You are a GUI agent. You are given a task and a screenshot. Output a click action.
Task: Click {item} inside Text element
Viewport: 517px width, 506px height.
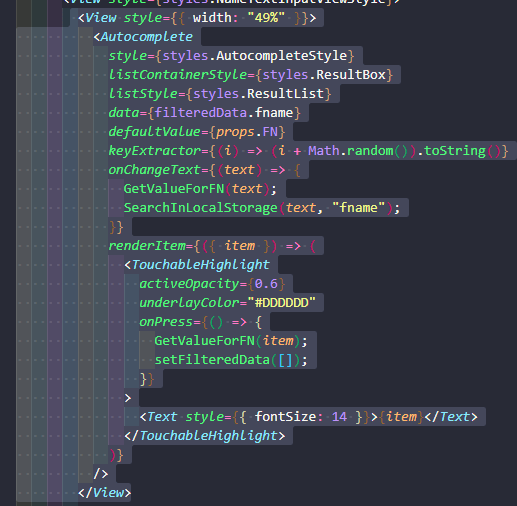(x=402, y=417)
